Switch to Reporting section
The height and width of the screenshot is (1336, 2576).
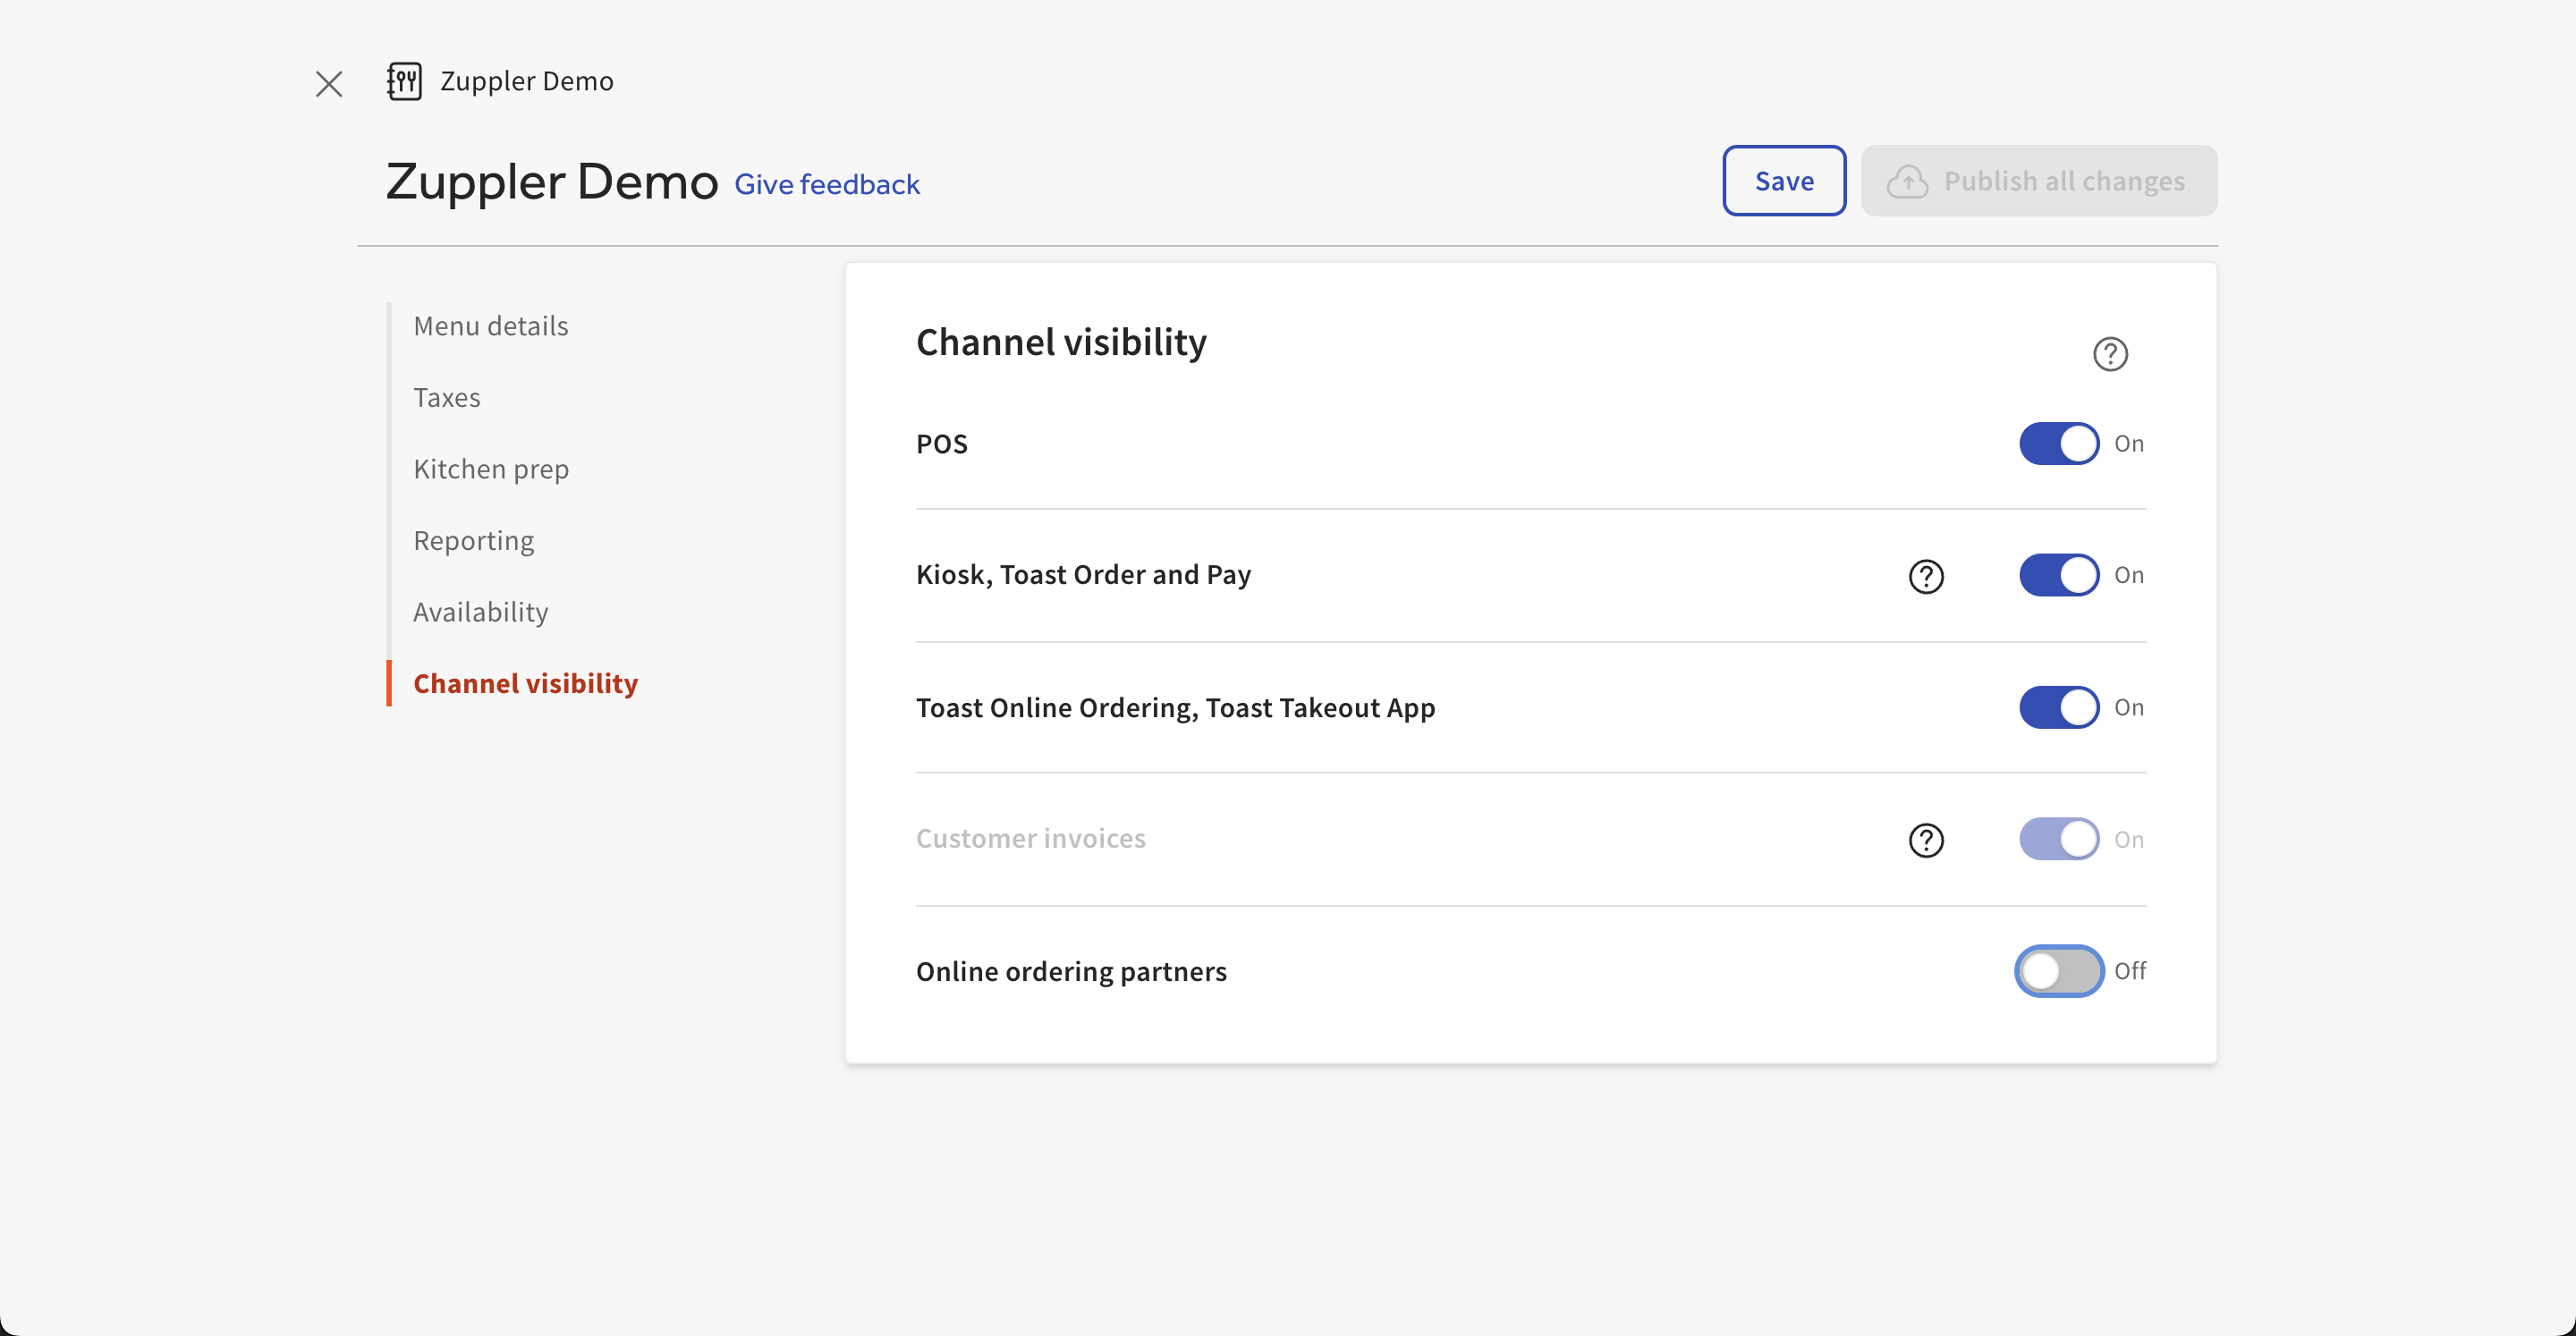[473, 540]
